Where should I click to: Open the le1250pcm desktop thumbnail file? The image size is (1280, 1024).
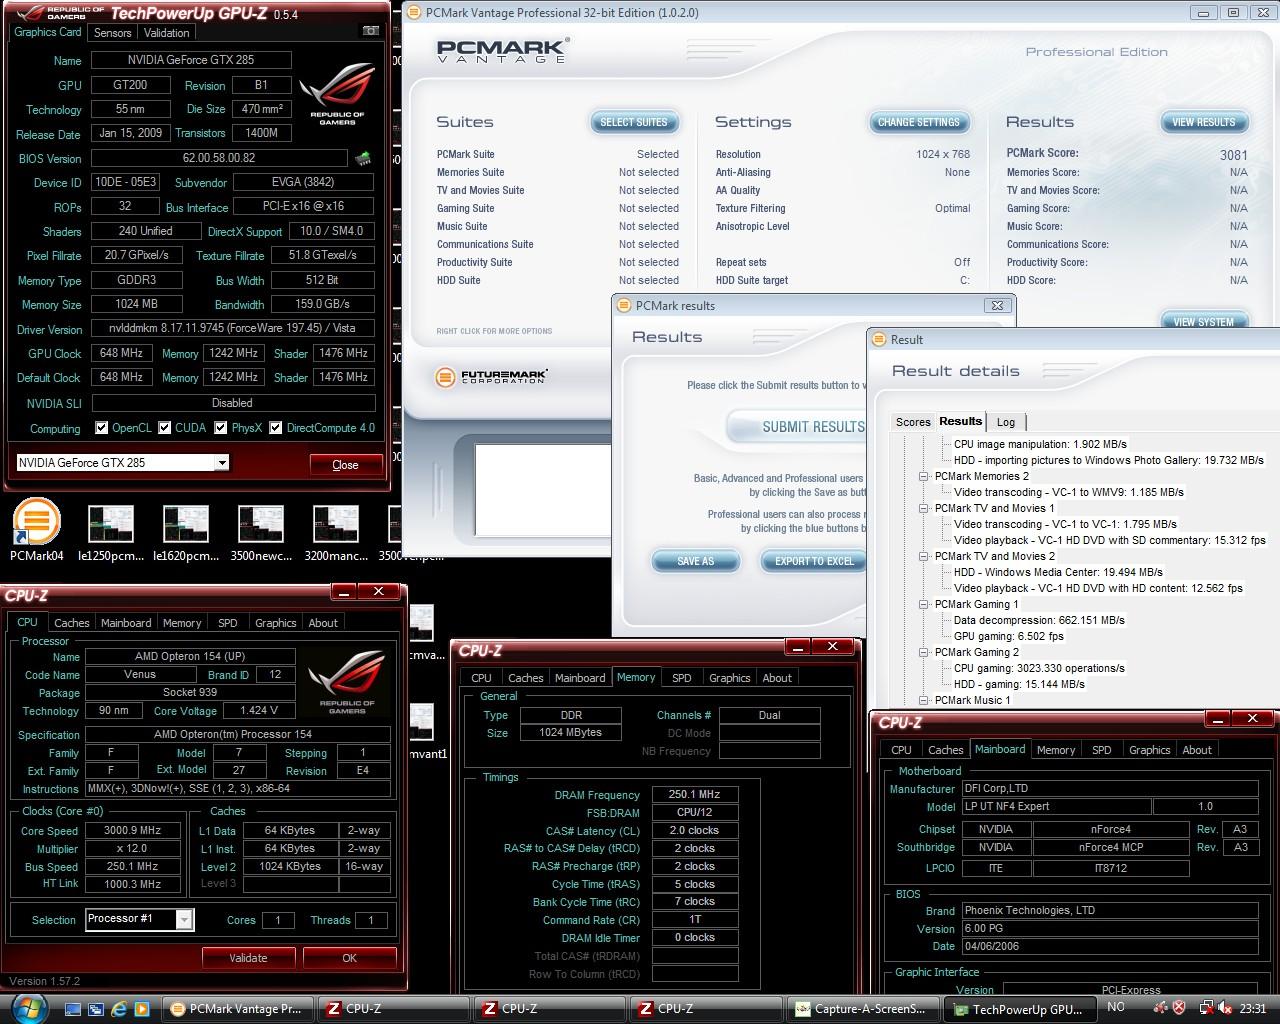click(x=110, y=534)
